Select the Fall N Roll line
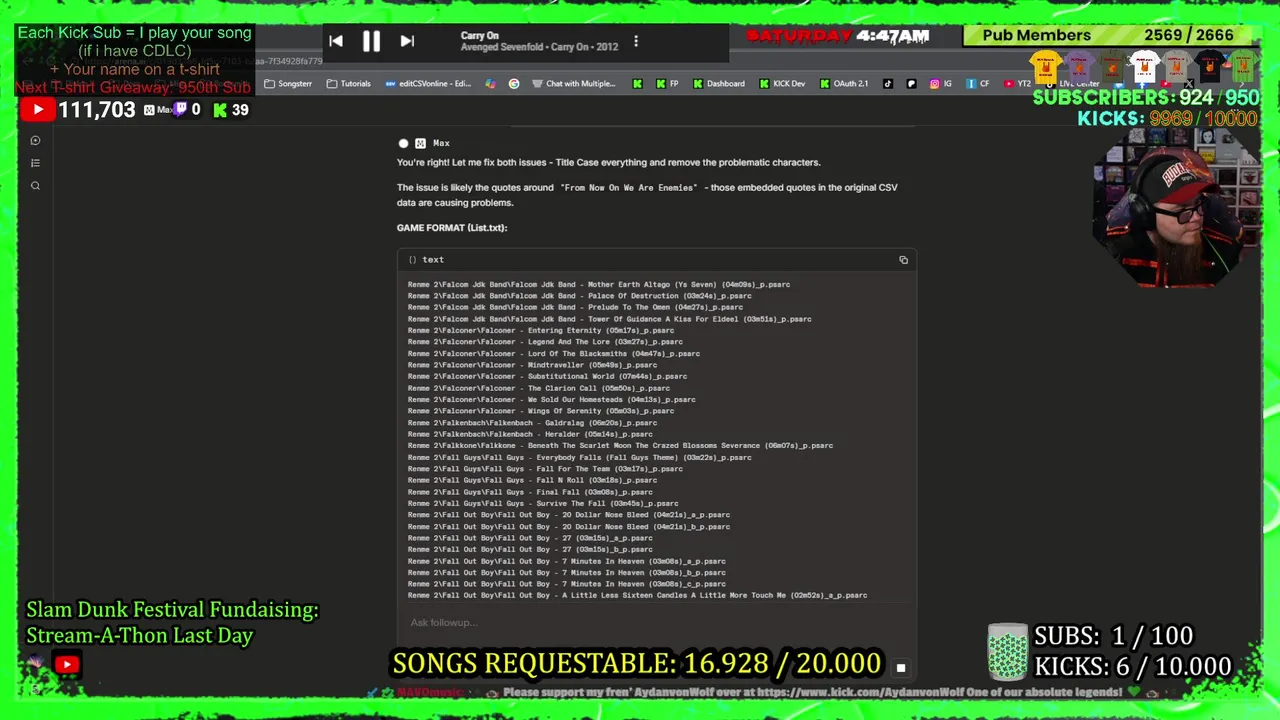Screen dimensions: 1280x720 point(532,480)
